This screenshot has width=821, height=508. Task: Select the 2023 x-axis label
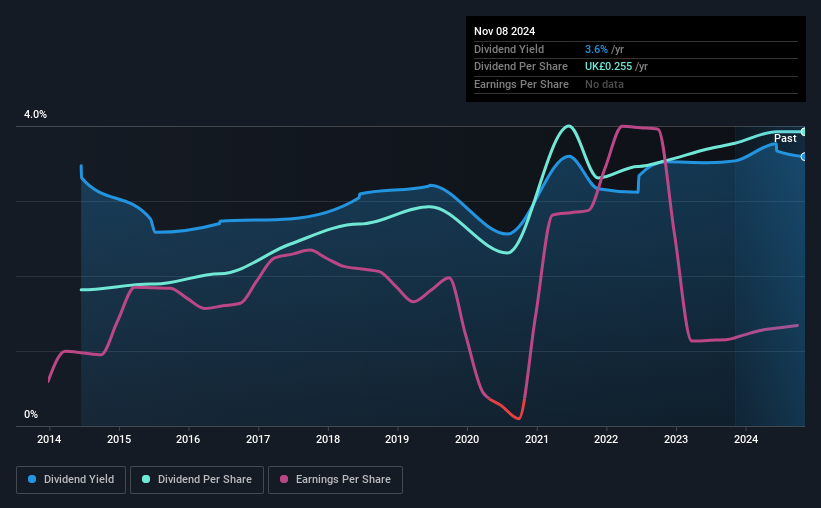tap(675, 439)
